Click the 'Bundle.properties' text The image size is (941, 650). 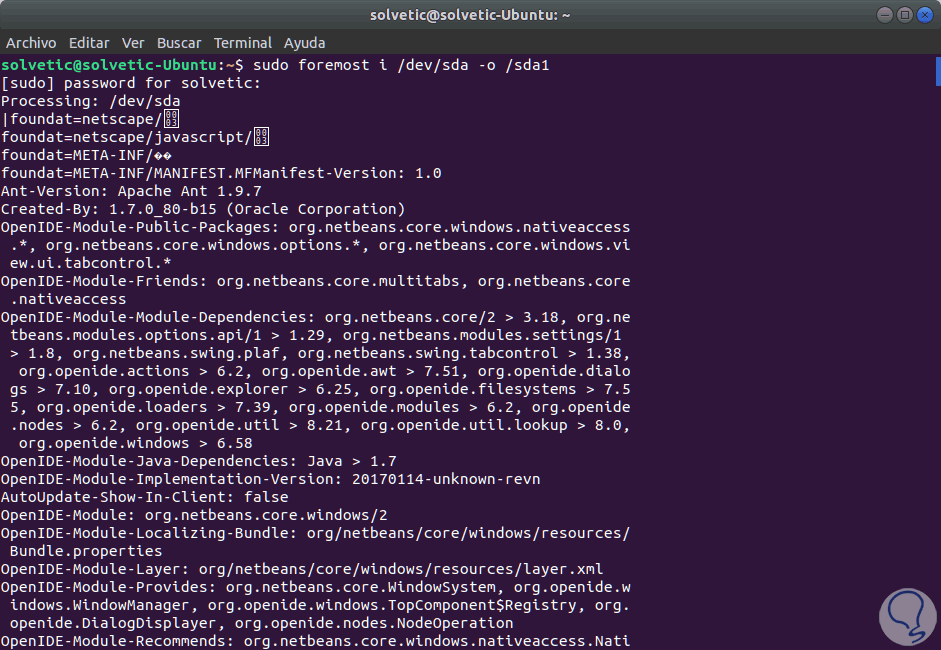click(86, 551)
